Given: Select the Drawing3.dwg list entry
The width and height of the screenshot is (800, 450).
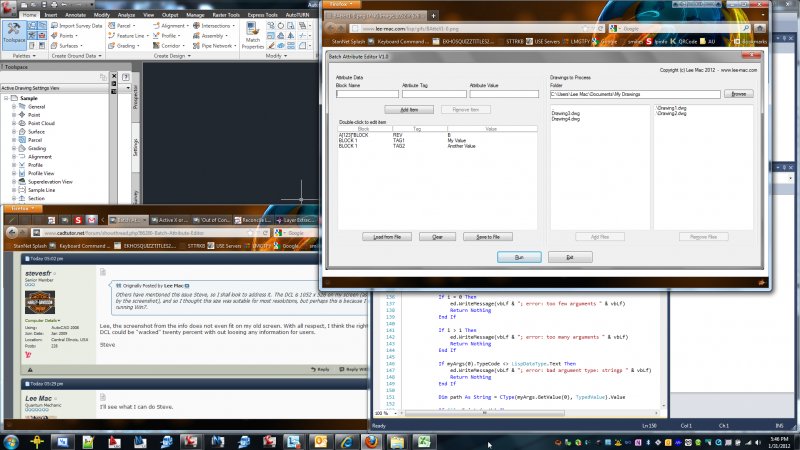Looking at the screenshot, I should coord(566,113).
